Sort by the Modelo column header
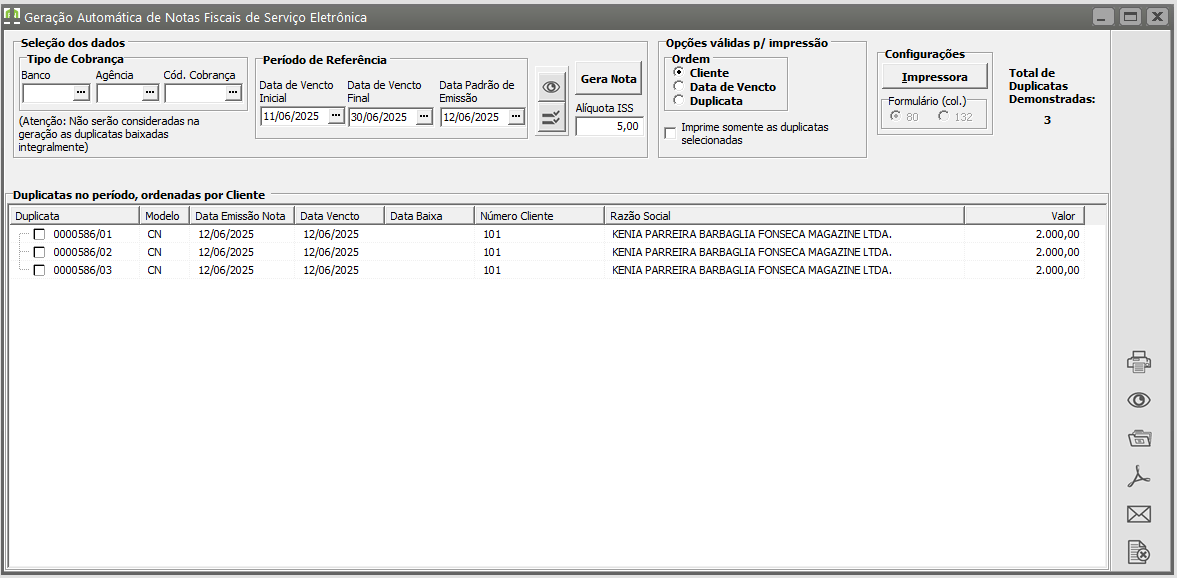The width and height of the screenshot is (1177, 578). pos(164,215)
